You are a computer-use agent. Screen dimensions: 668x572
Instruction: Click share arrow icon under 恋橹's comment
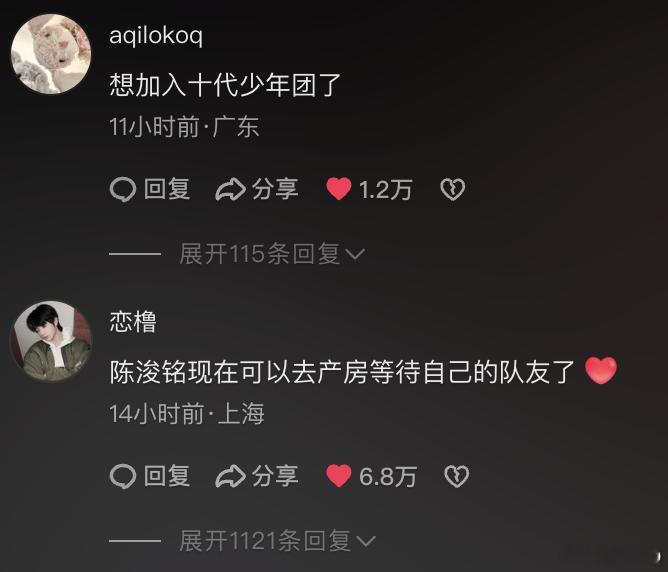pos(230,476)
